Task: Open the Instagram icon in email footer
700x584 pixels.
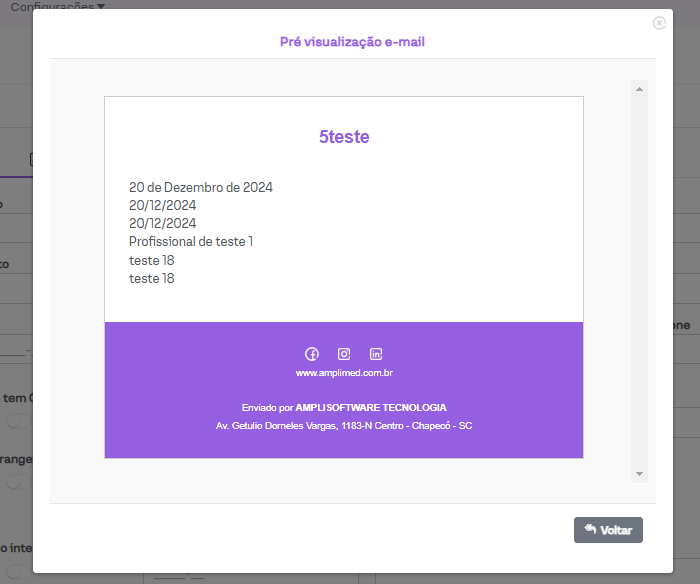Action: tap(344, 354)
